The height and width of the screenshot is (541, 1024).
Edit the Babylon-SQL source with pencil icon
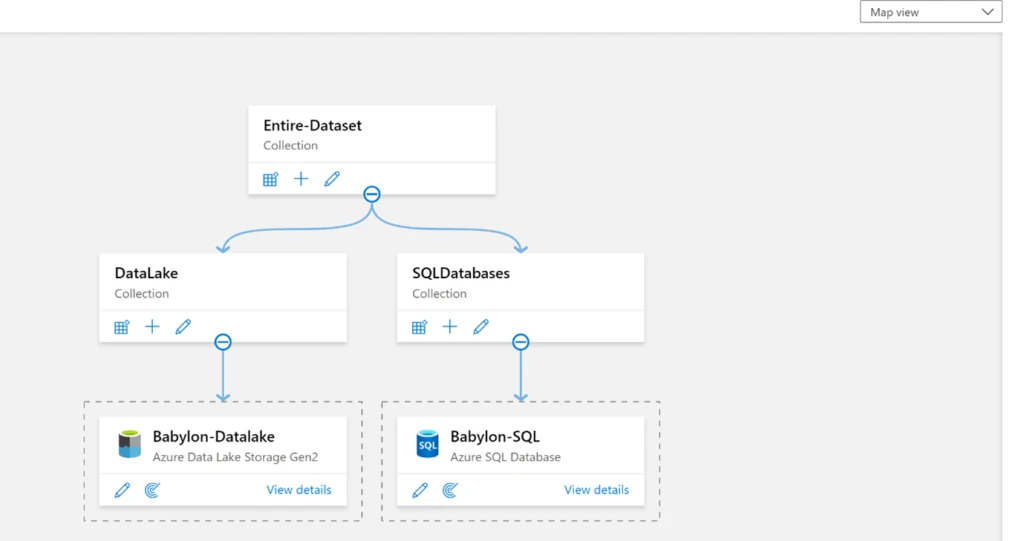click(420, 490)
